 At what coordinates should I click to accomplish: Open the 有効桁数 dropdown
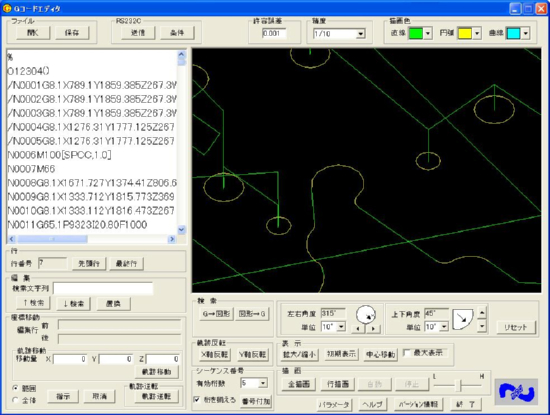(263, 383)
